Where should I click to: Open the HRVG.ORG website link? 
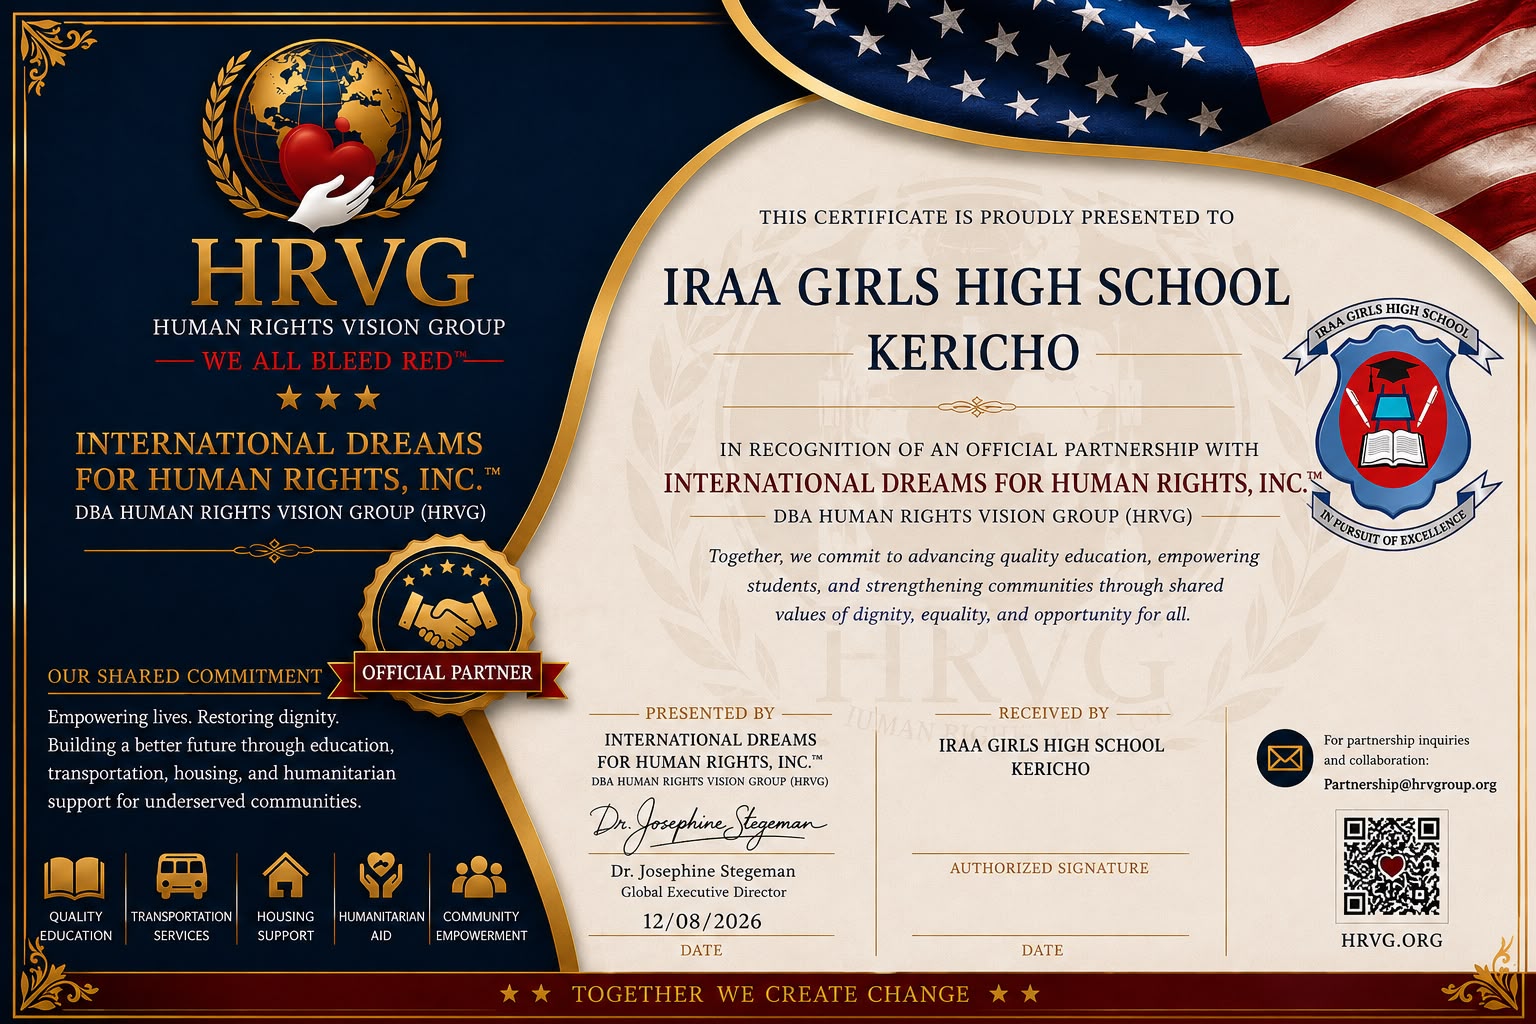coord(1391,940)
